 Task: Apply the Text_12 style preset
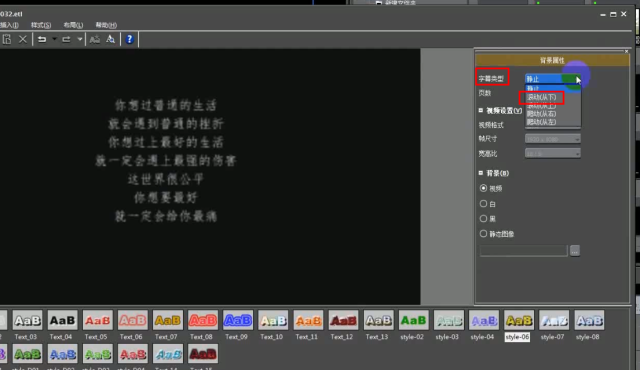(343, 321)
